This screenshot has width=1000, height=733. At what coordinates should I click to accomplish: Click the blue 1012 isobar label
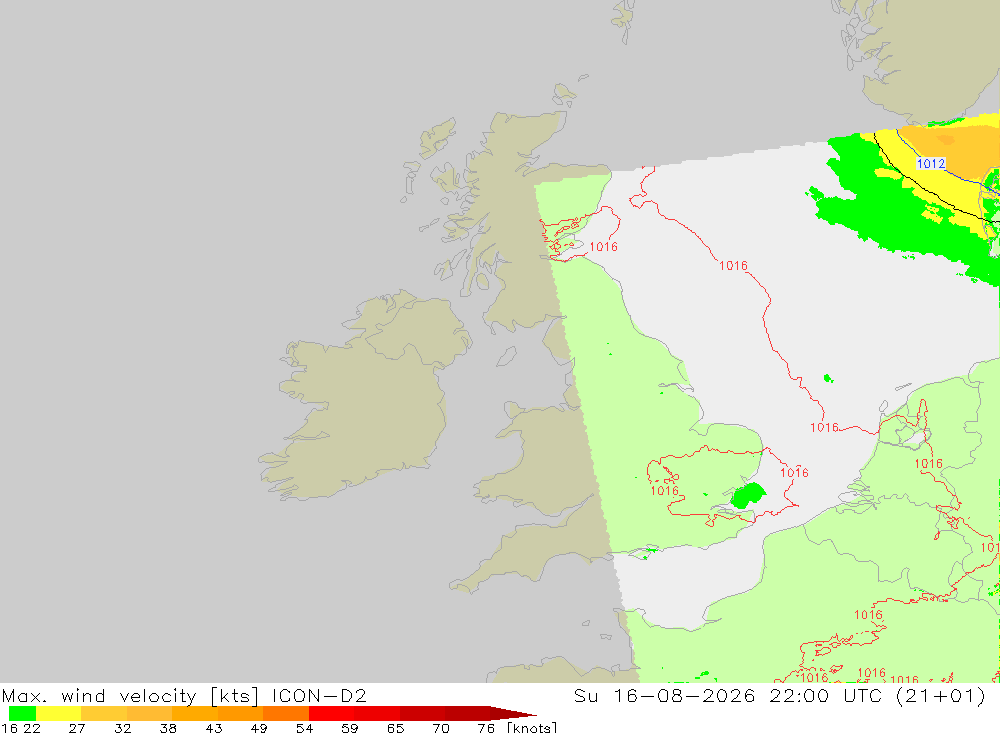click(930, 163)
